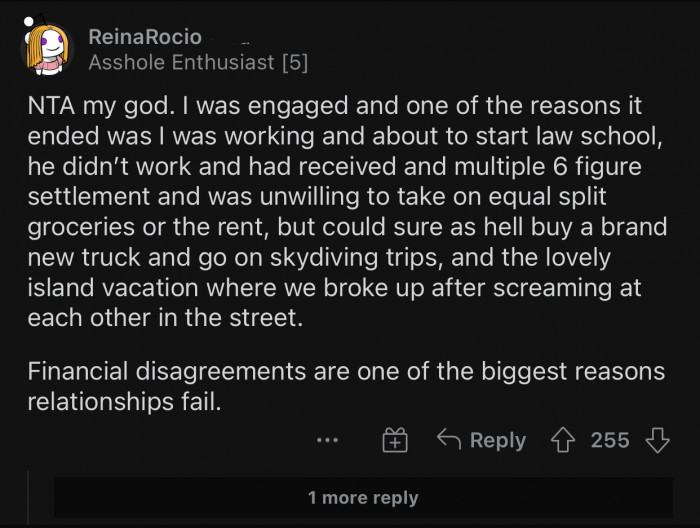The height and width of the screenshot is (528, 700).
Task: Click the phrase 'island vacation' in comment
Action: [x=98, y=288]
